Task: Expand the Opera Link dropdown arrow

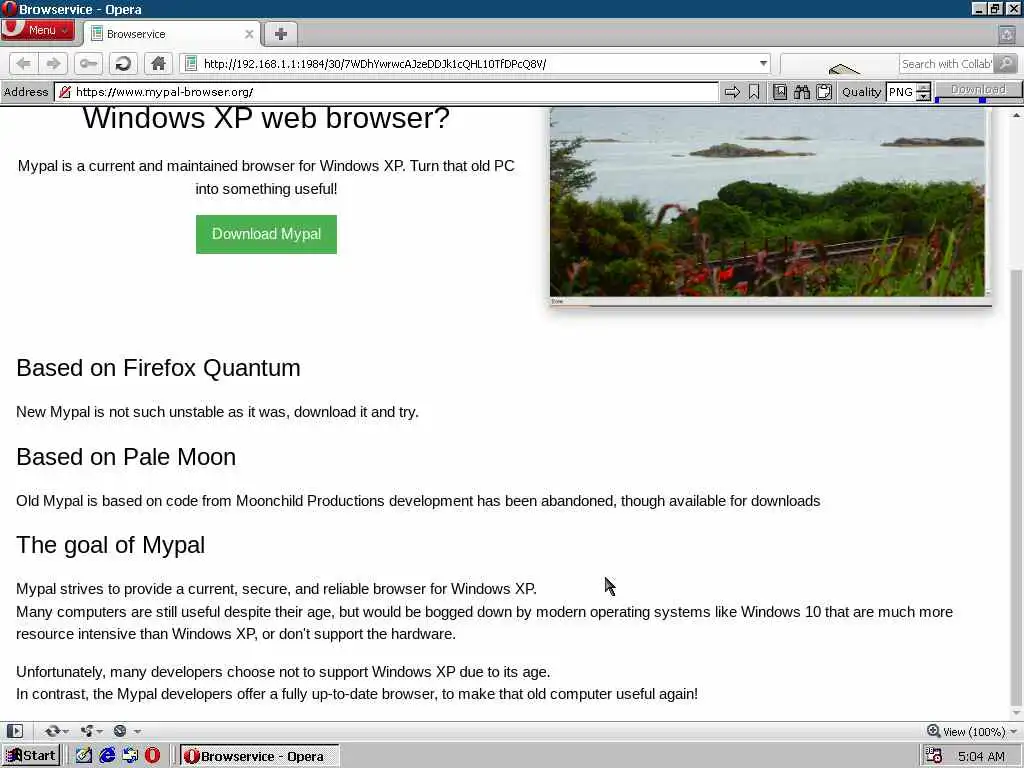Action: click(x=65, y=731)
